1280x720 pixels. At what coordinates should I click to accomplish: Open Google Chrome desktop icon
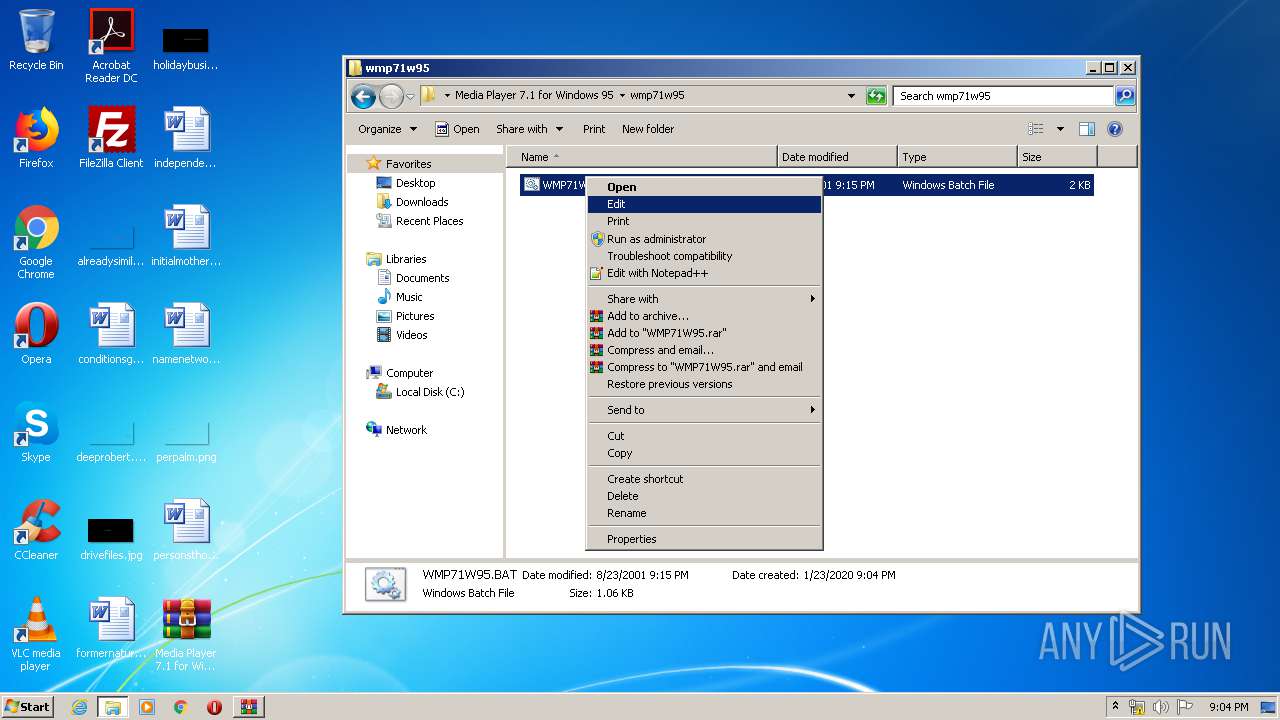(x=36, y=242)
